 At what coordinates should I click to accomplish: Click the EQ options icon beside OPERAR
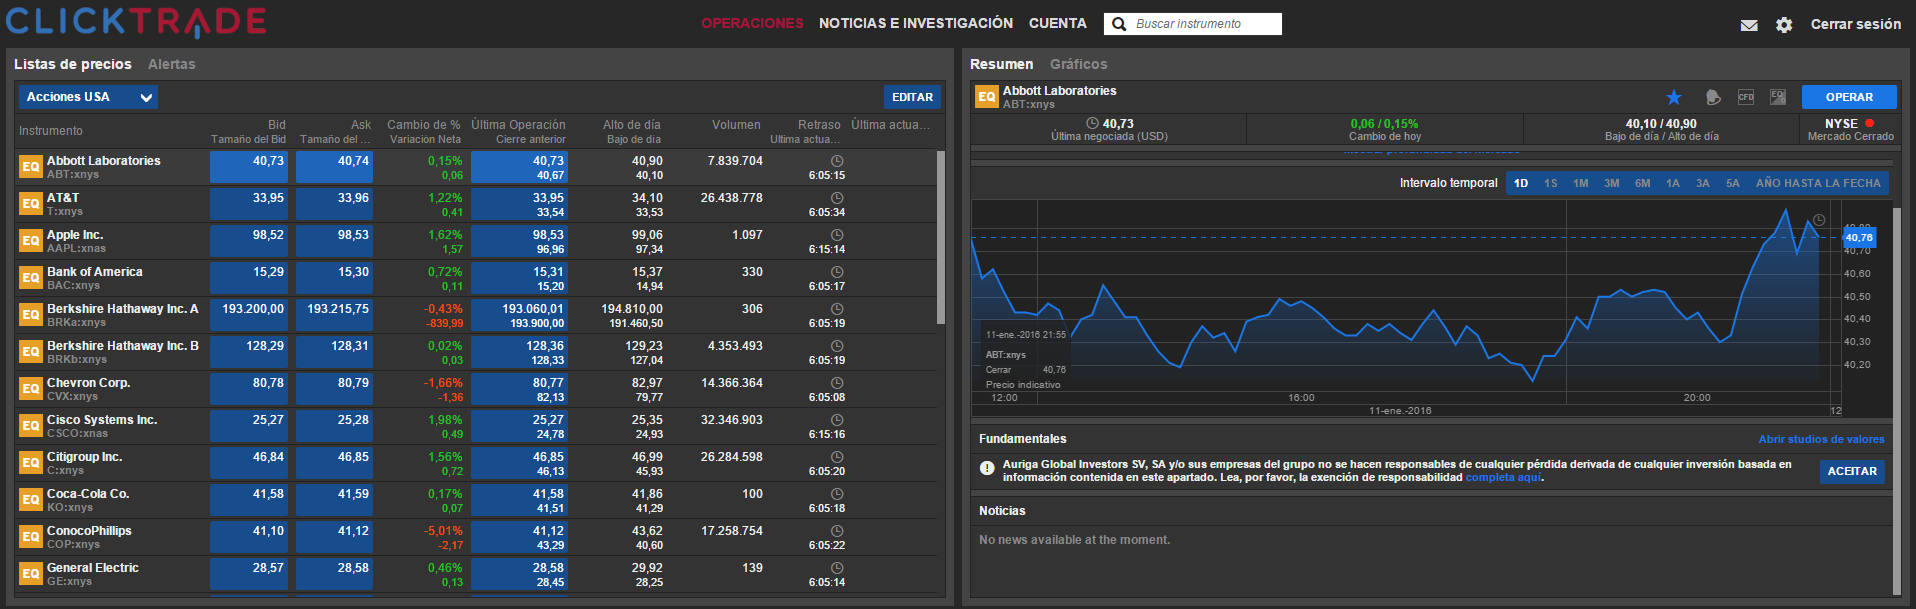point(1778,97)
